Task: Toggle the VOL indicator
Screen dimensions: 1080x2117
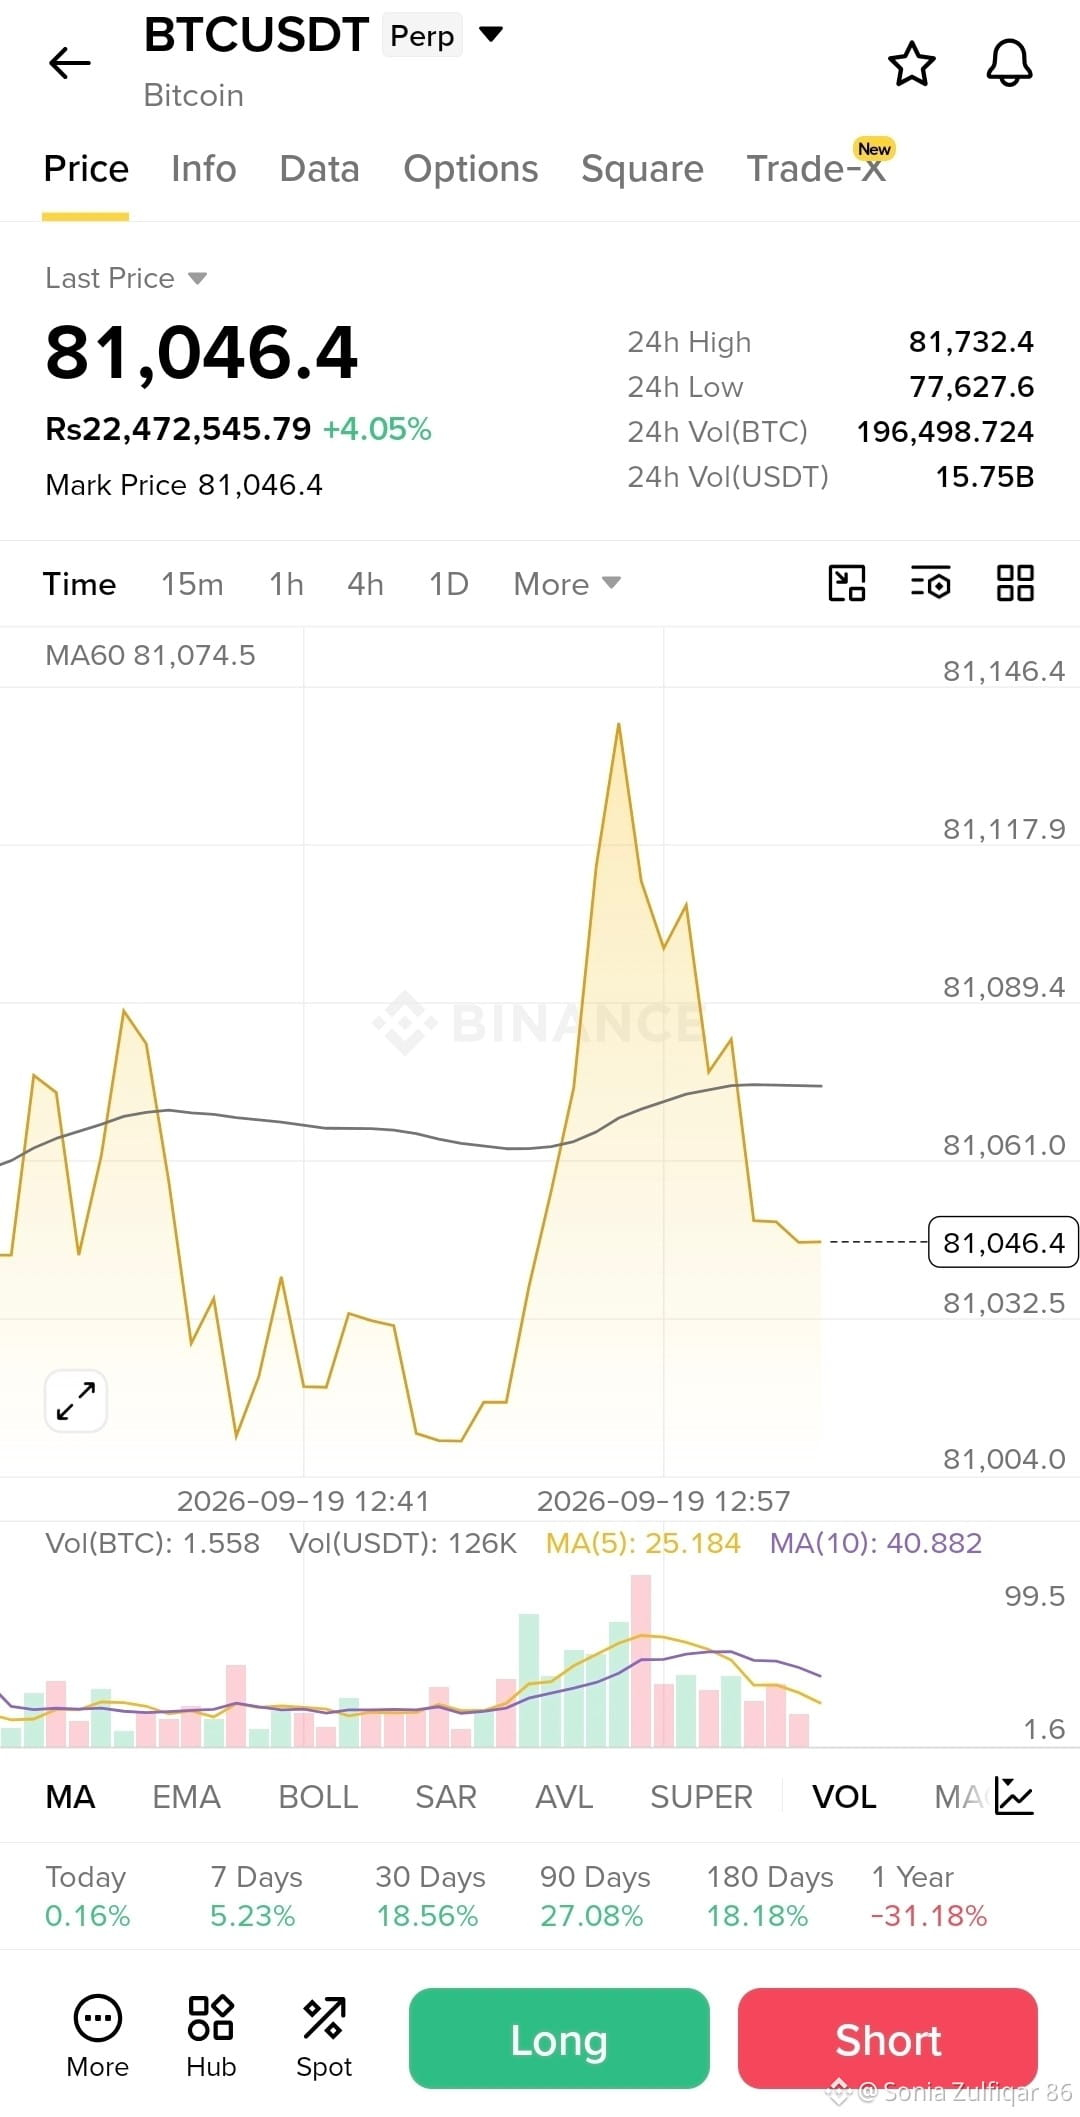Action: click(844, 1797)
